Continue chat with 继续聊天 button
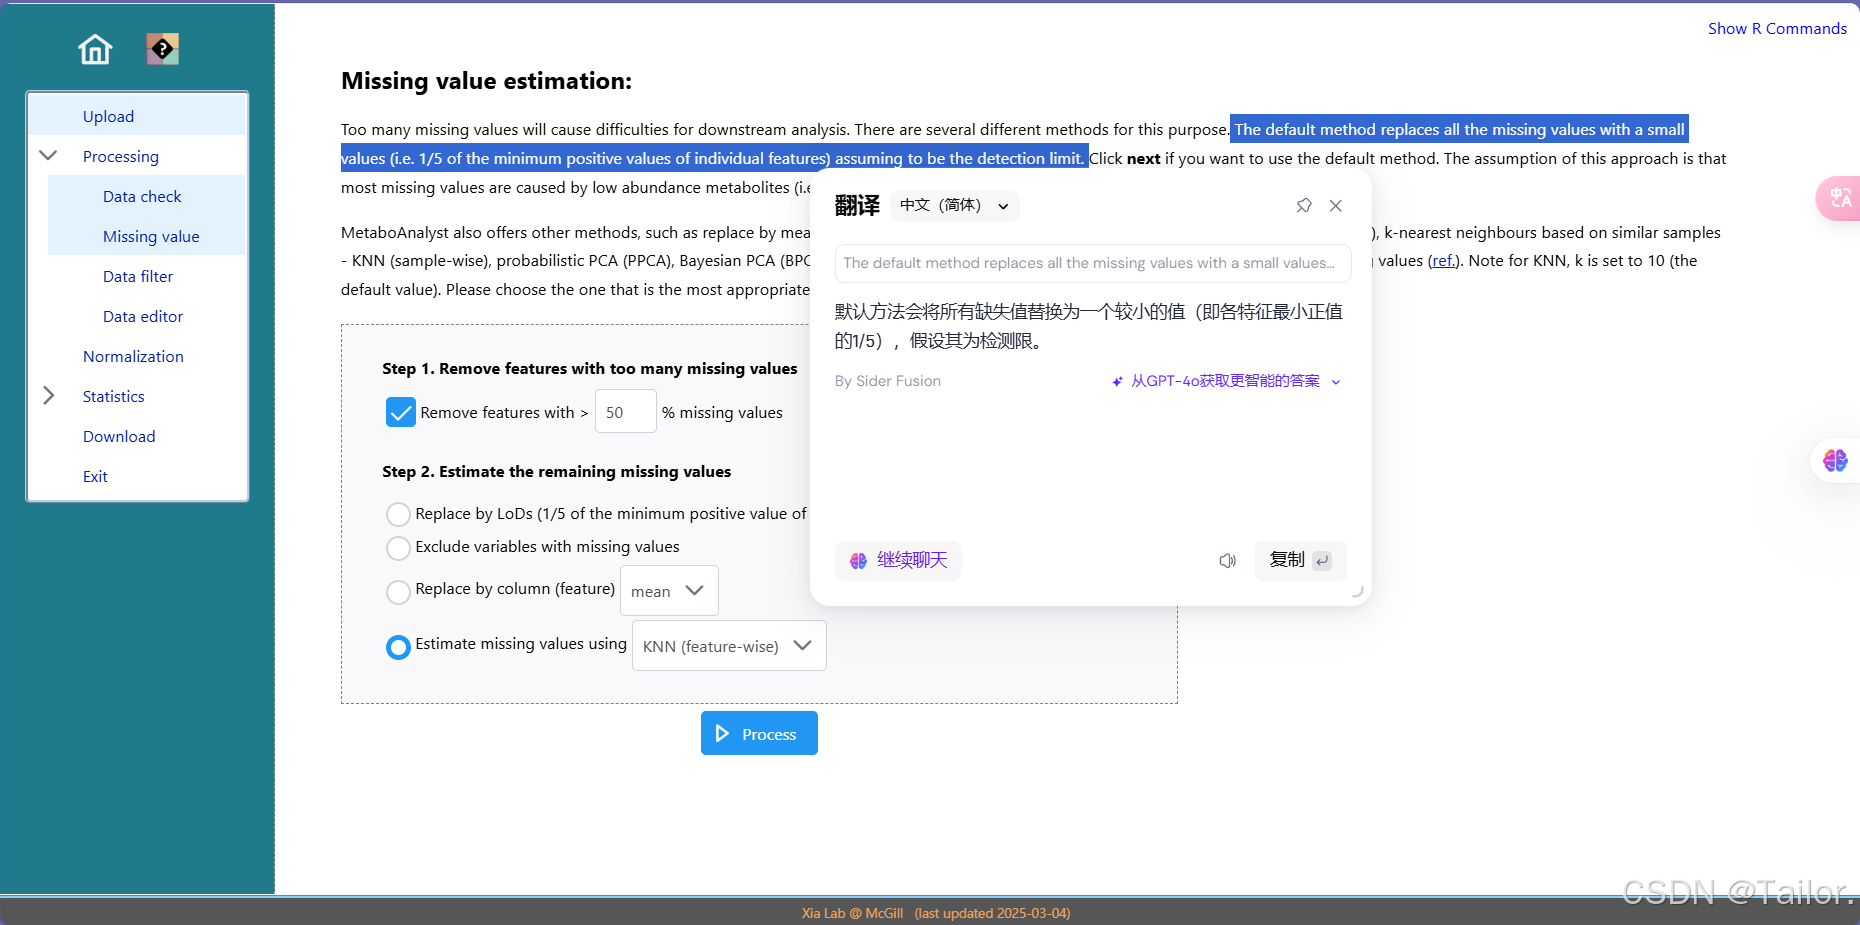1860x925 pixels. point(898,560)
